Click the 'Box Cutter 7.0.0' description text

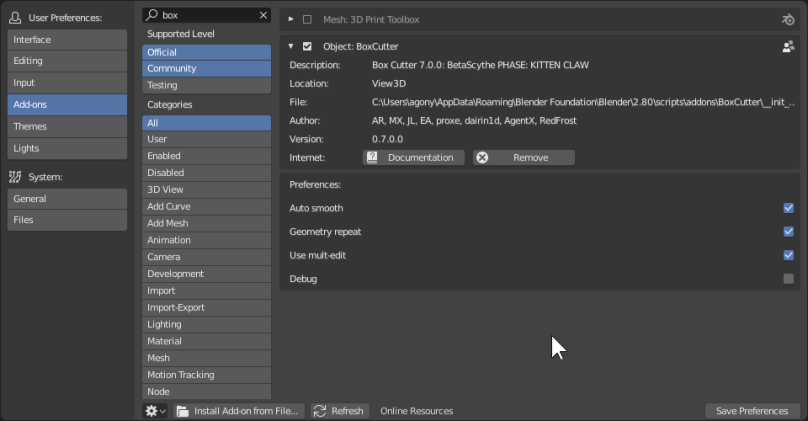tap(480, 65)
